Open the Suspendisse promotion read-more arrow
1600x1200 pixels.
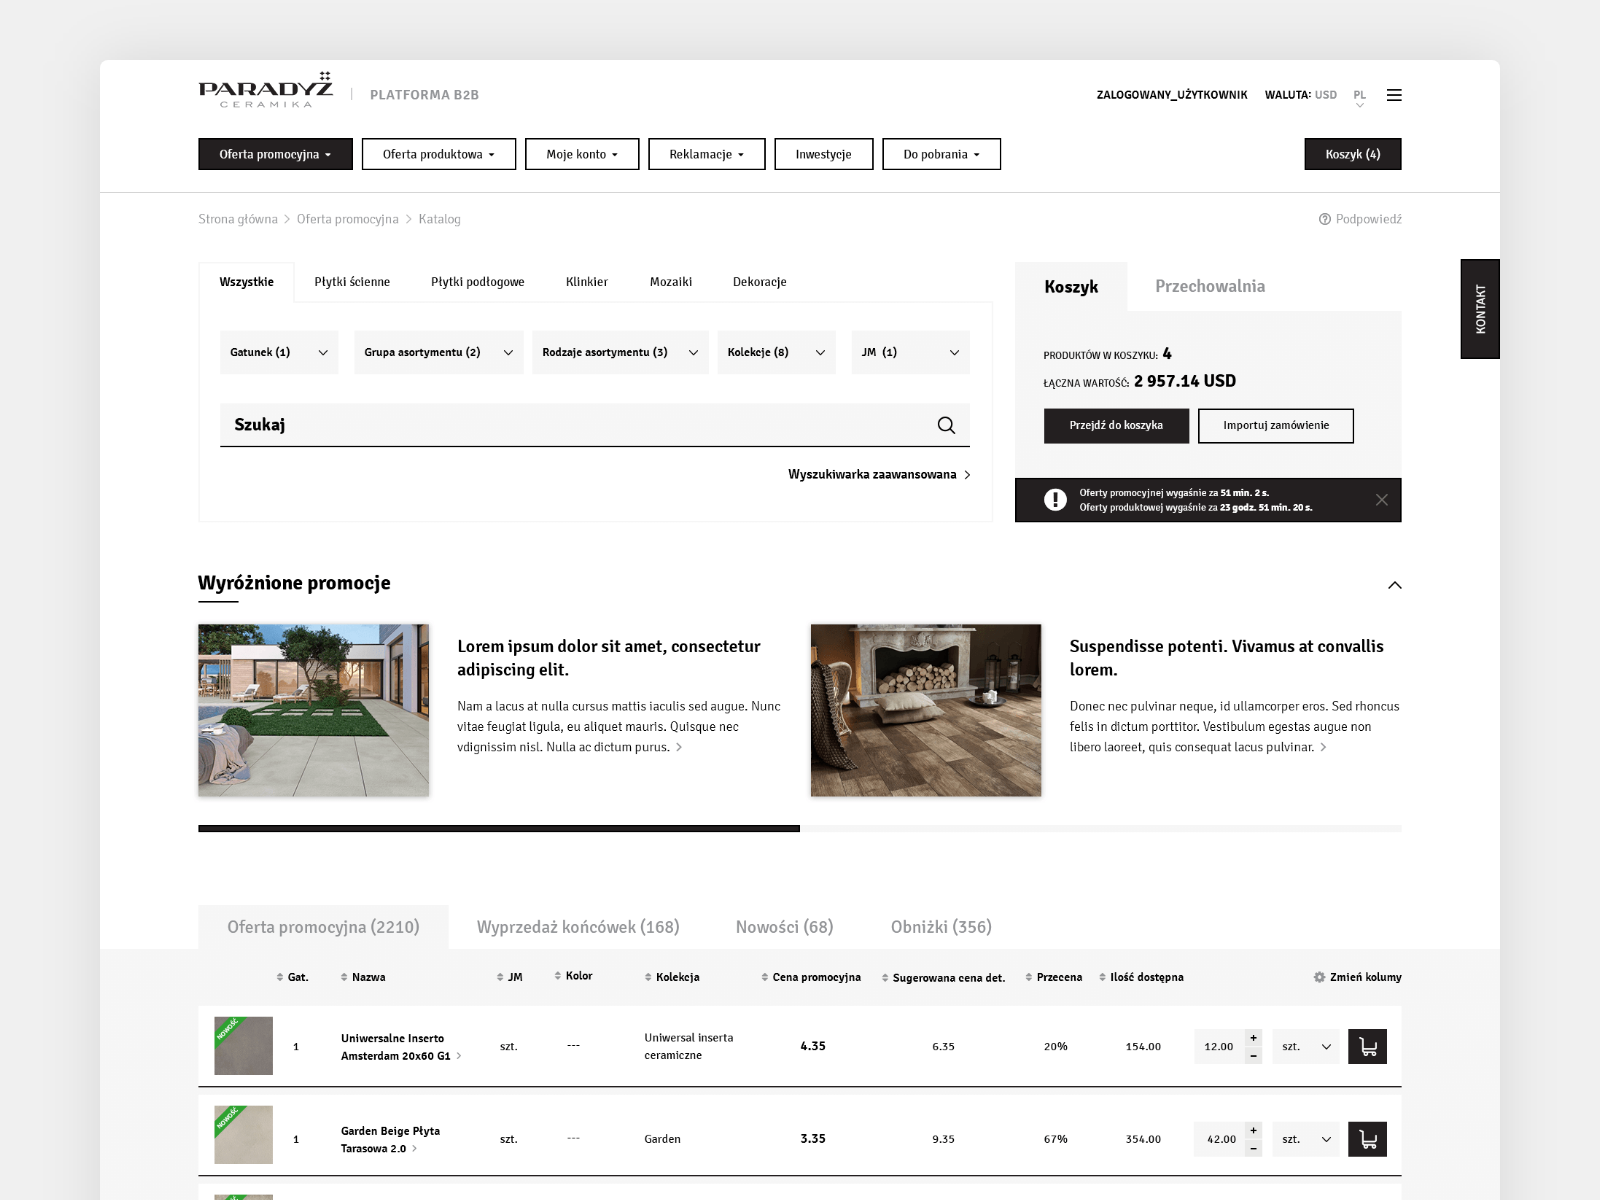pyautogui.click(x=1323, y=747)
